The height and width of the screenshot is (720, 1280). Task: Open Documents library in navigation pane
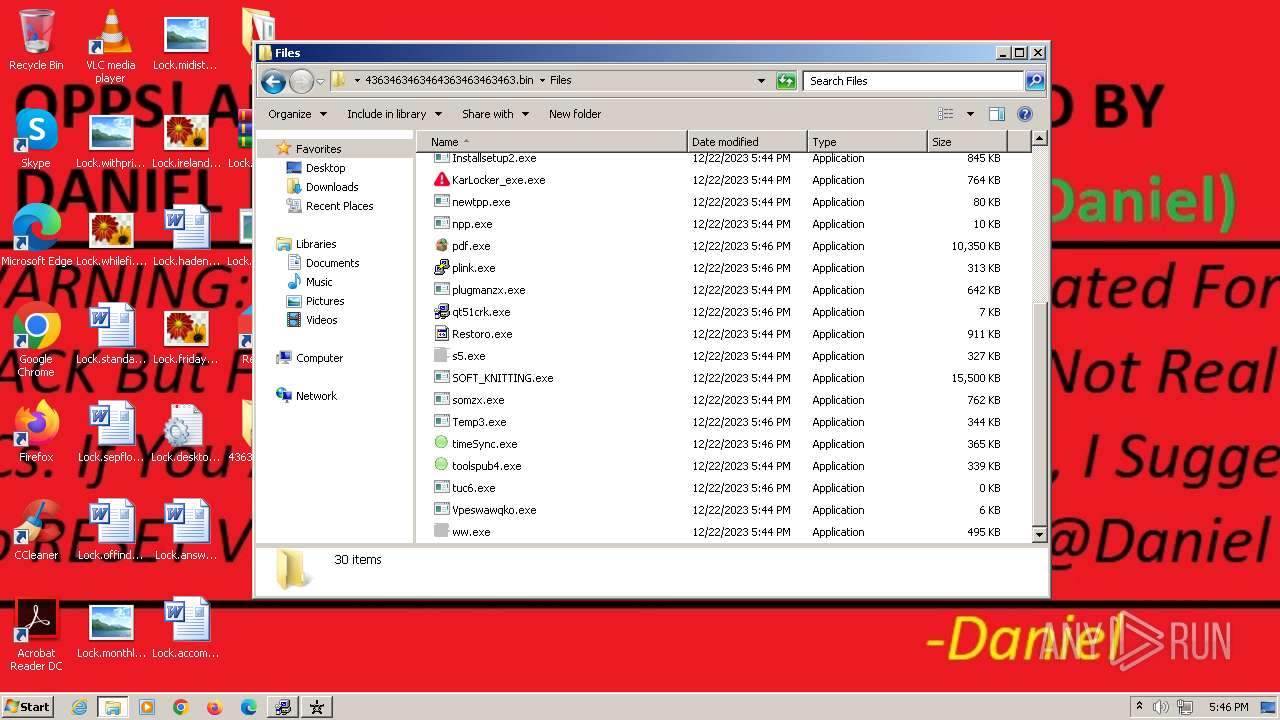click(333, 263)
